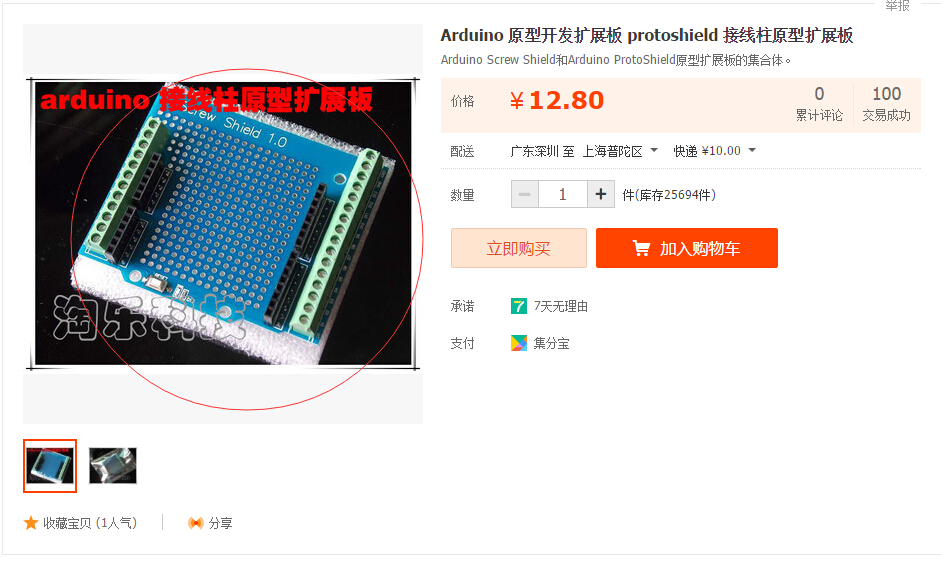Click the 分享 share link
The width and height of the screenshot is (941, 566).
pyautogui.click(x=220, y=523)
